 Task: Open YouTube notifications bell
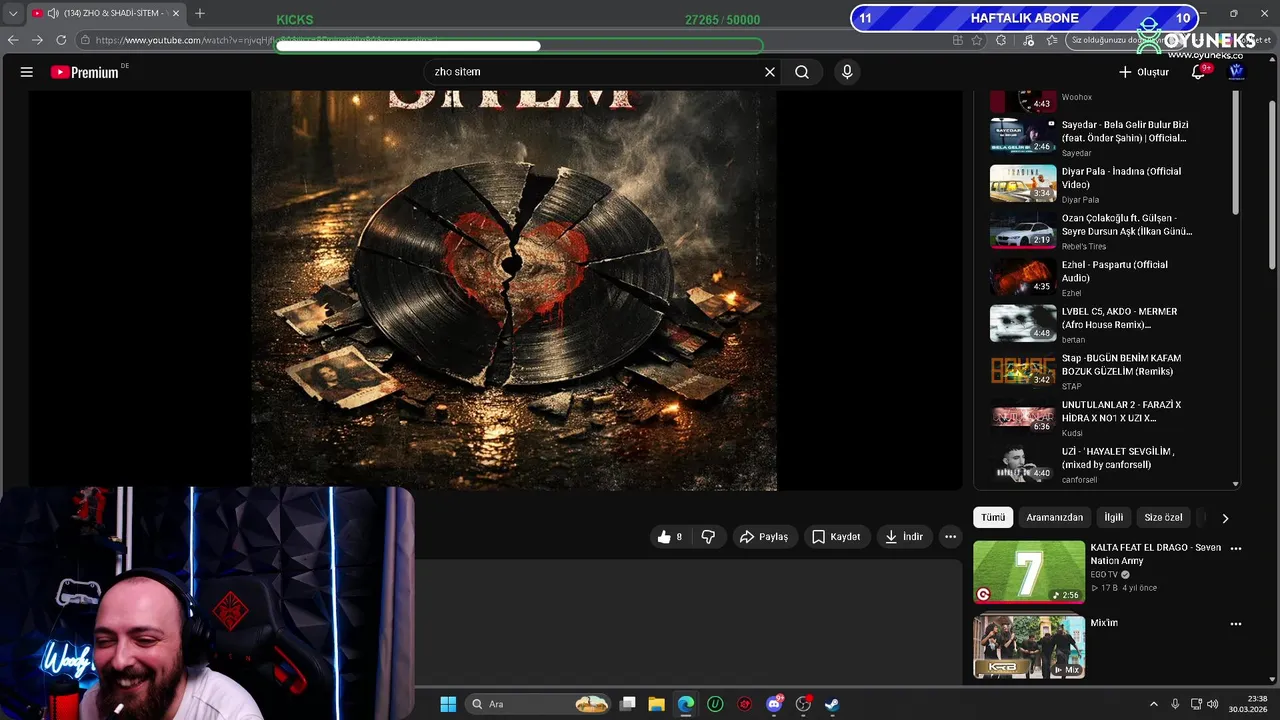point(1199,72)
